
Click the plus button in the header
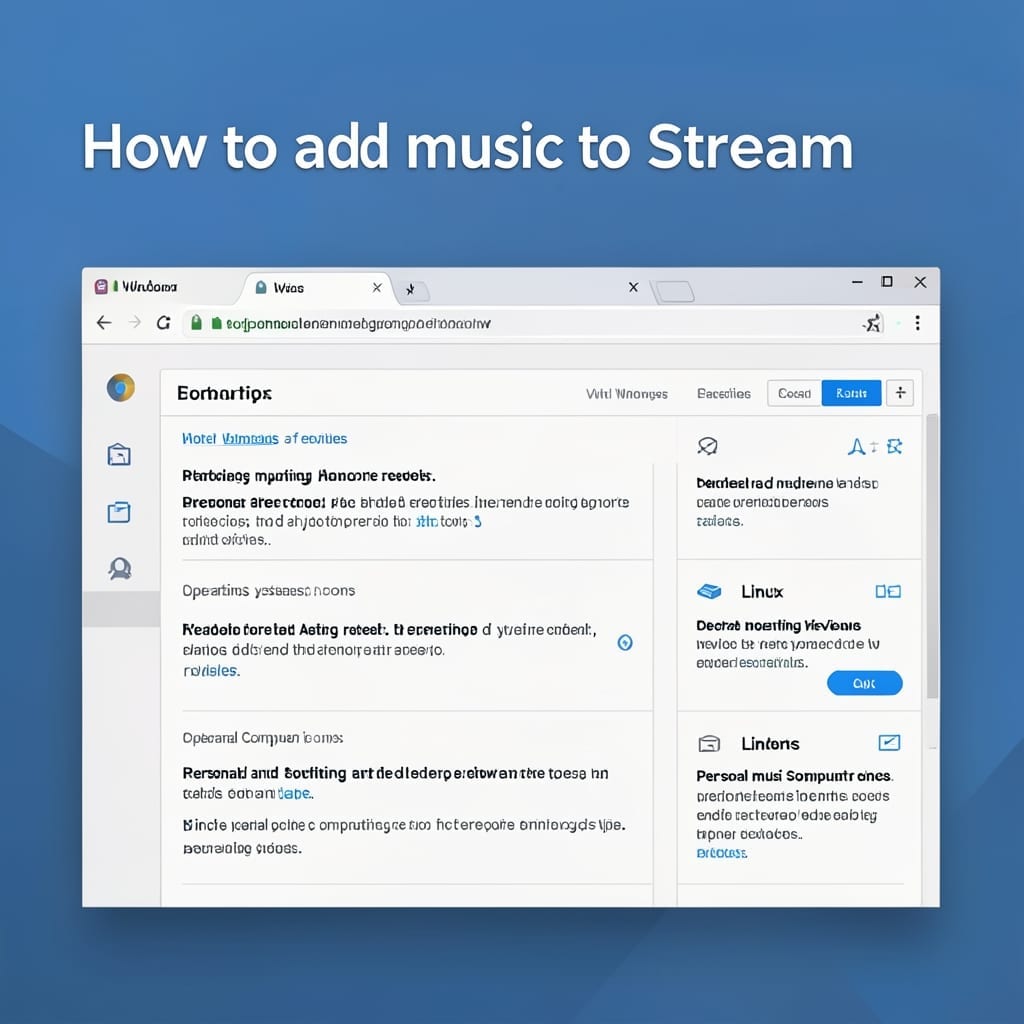tap(900, 392)
